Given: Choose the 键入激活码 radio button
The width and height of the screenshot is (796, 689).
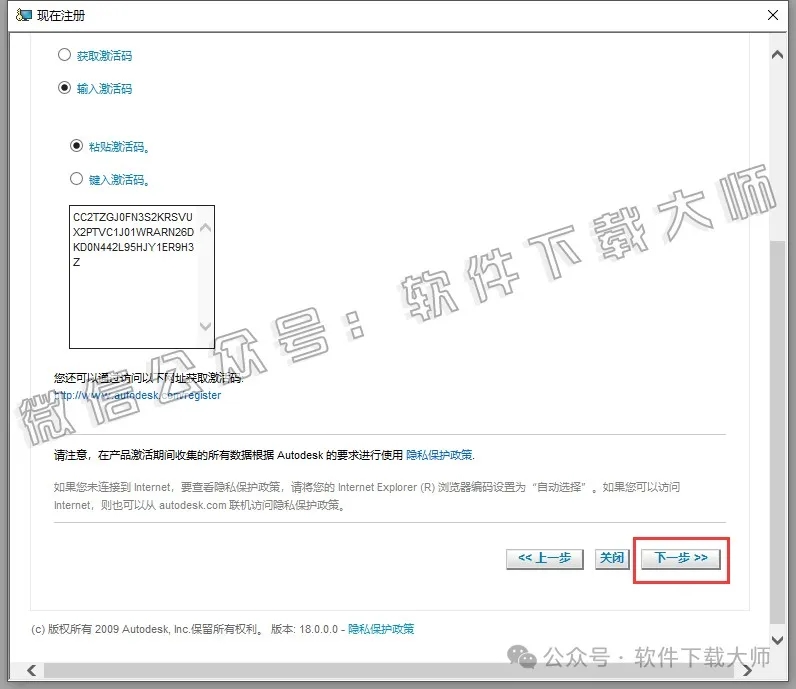Looking at the screenshot, I should click(76, 179).
